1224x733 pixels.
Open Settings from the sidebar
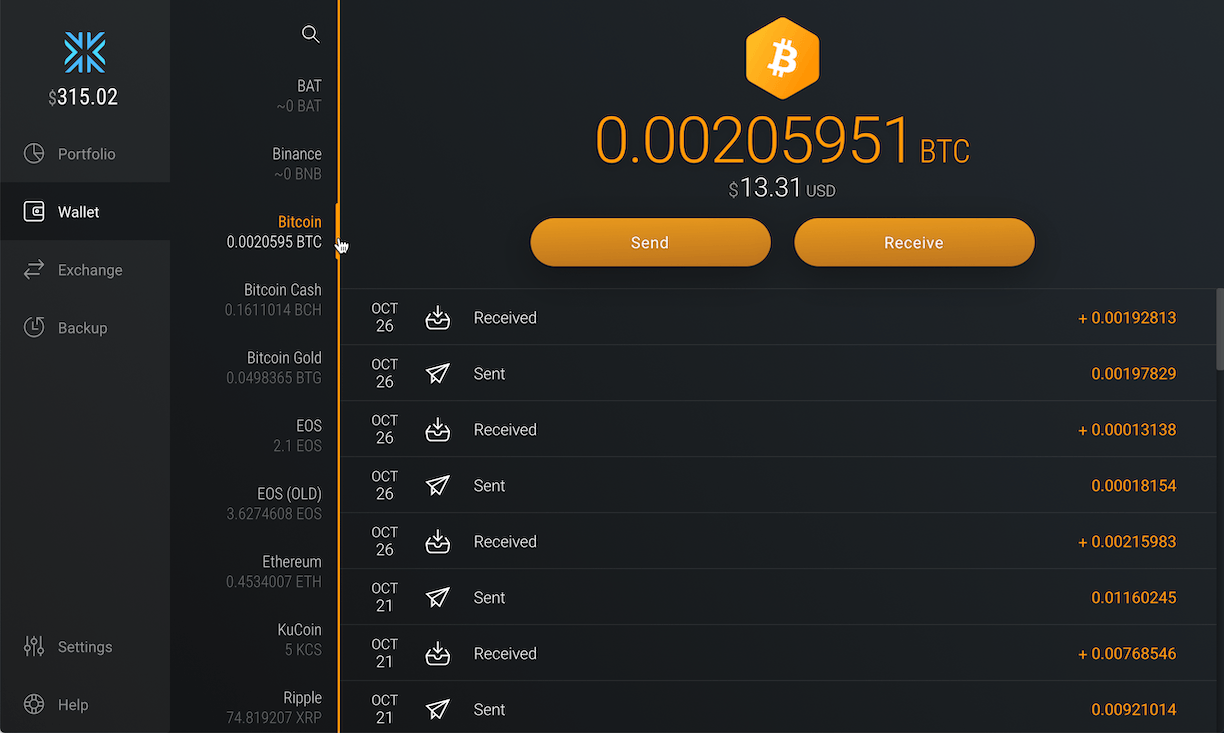(x=85, y=646)
